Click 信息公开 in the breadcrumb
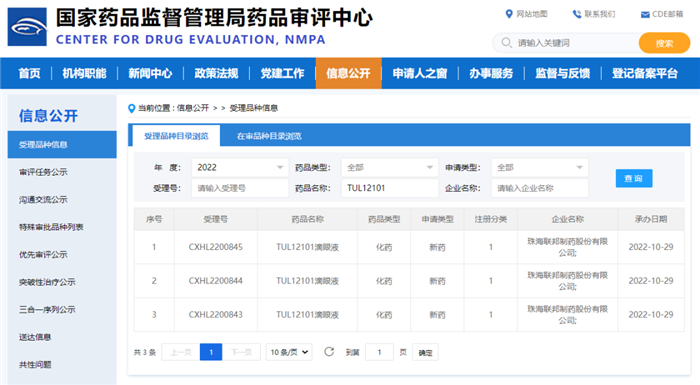Screen dimensions: 700x385 [x=193, y=108]
